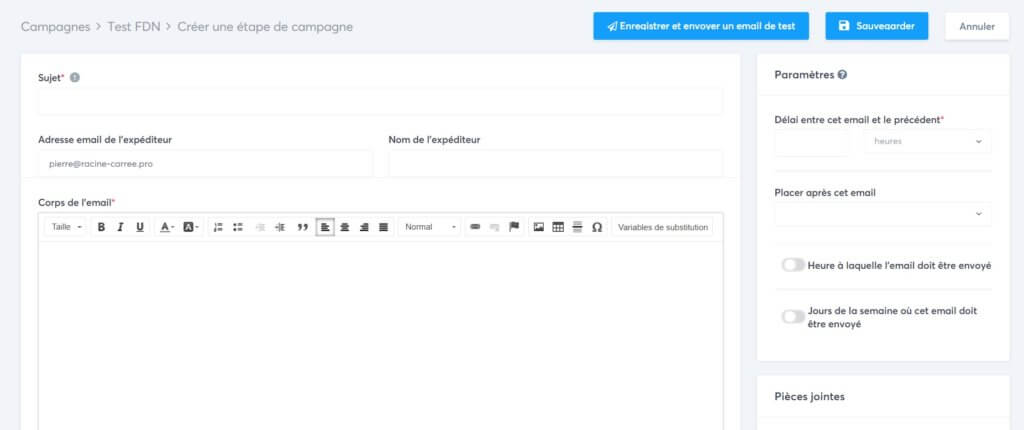Viewport: 1024px width, 430px height.
Task: Open the background color picker
Action: (x=191, y=227)
